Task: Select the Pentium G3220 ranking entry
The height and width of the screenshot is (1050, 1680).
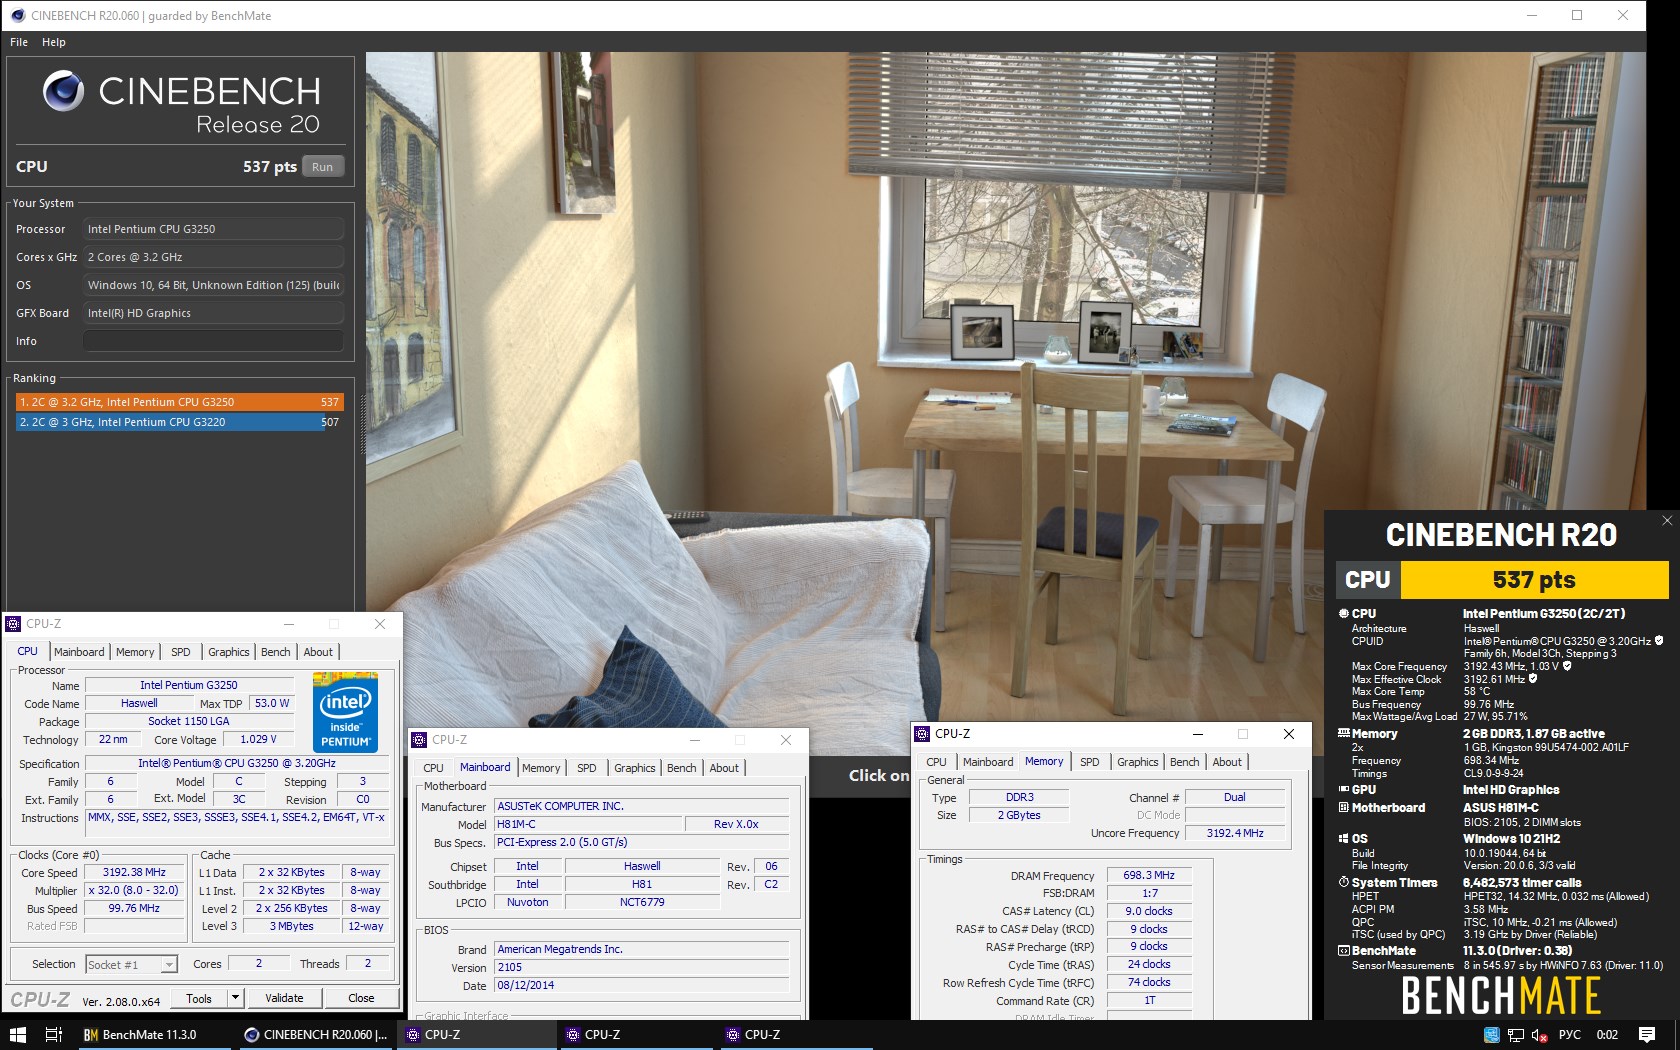Action: click(x=179, y=422)
